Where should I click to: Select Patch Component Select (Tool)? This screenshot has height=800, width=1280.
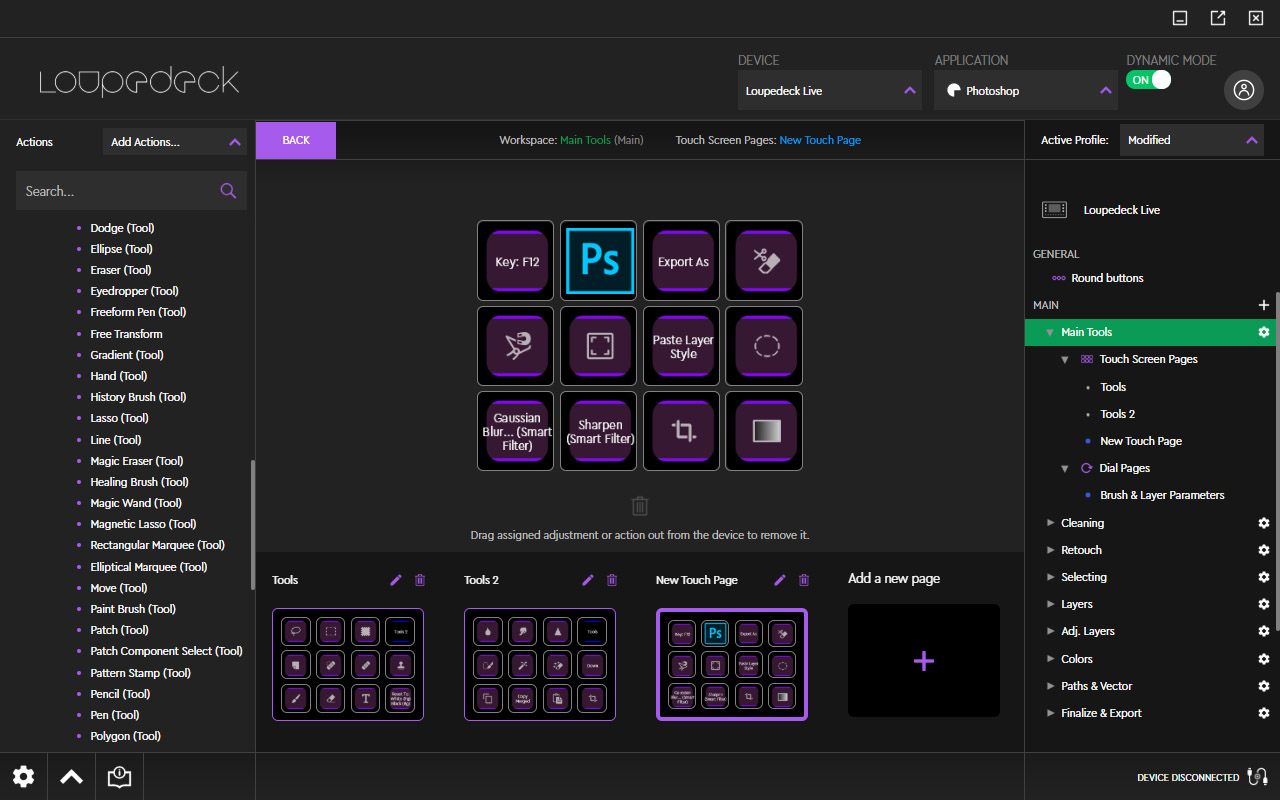[166, 651]
